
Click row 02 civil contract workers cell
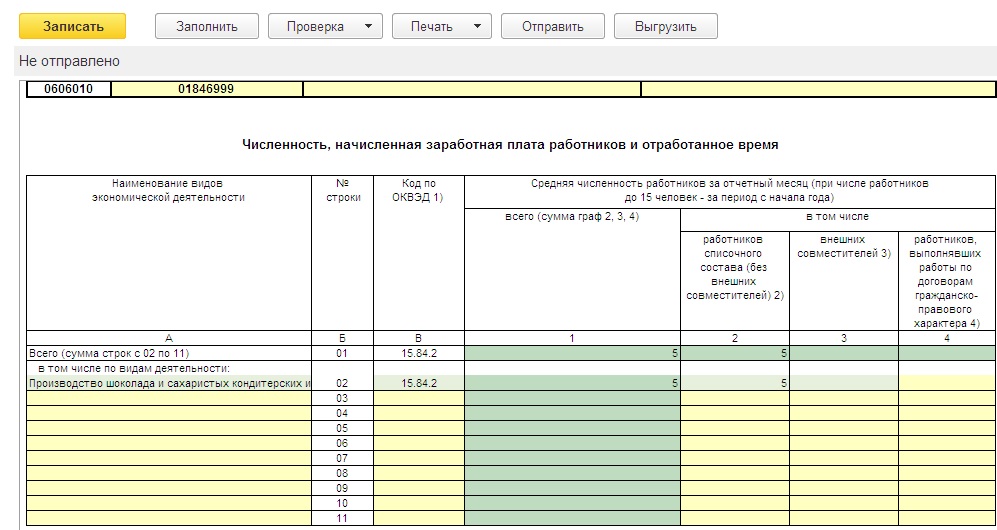[947, 383]
